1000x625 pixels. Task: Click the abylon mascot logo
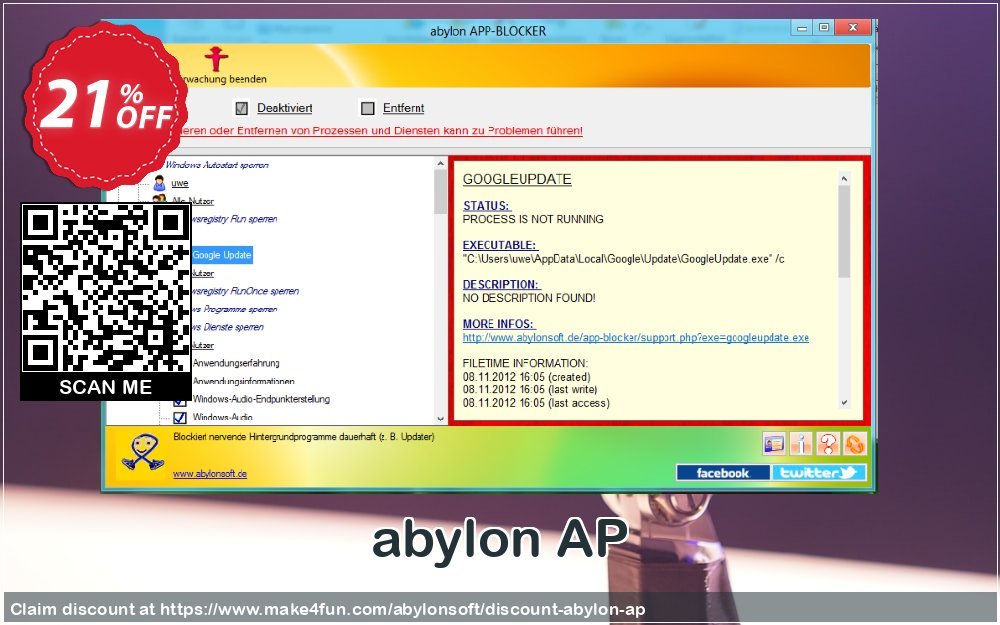click(142, 453)
